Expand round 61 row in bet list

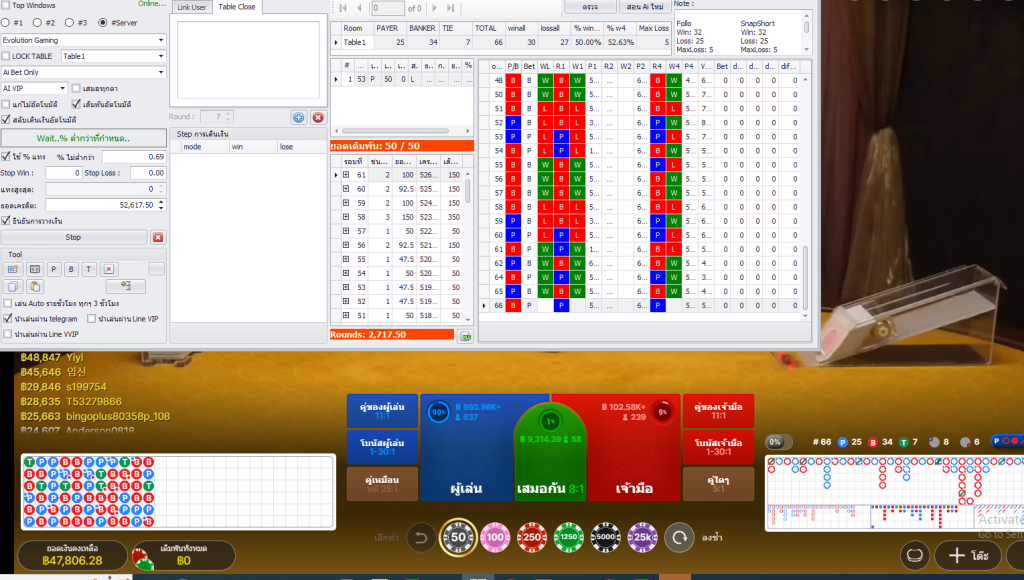point(336,175)
